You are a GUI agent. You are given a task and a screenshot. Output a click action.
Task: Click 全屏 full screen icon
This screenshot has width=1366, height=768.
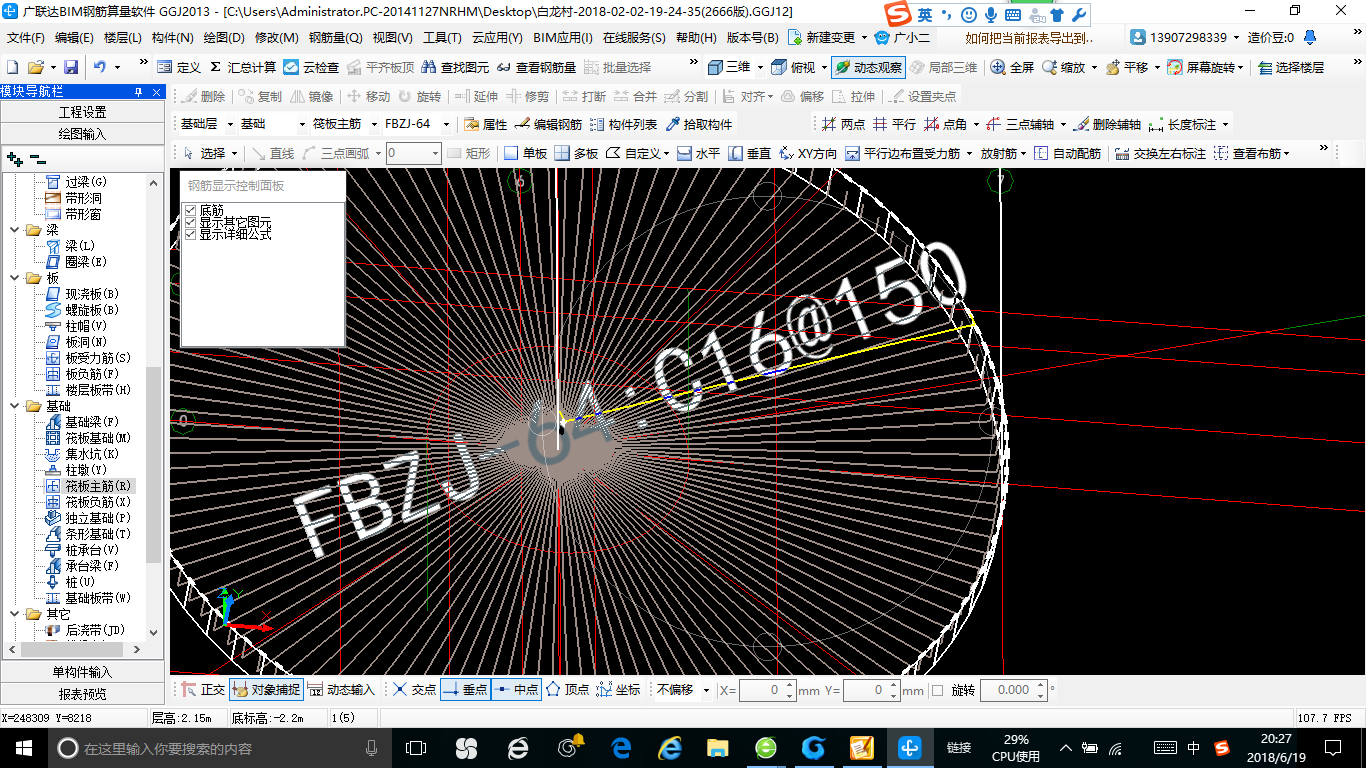1012,67
